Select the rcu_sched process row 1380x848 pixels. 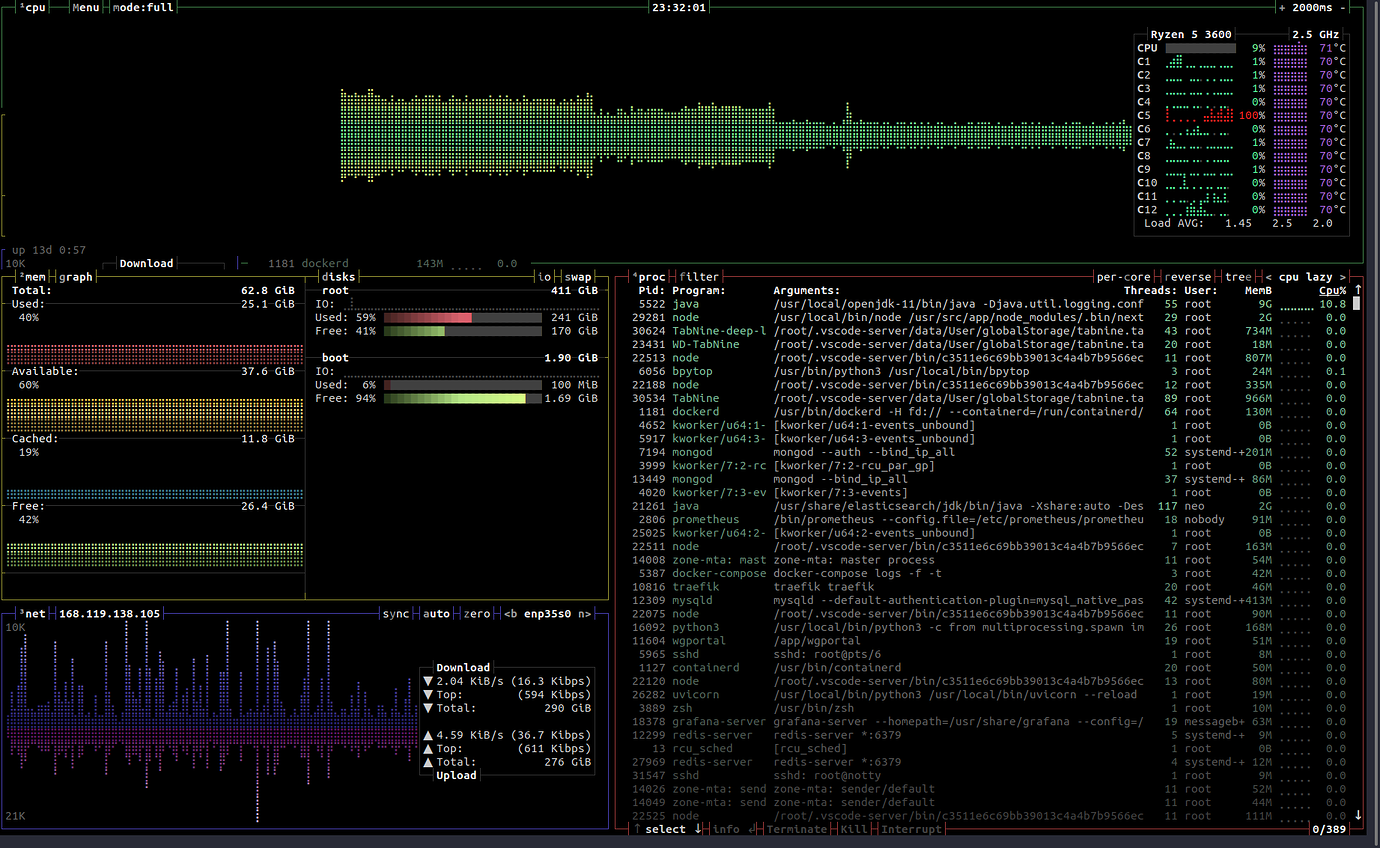tap(991, 749)
